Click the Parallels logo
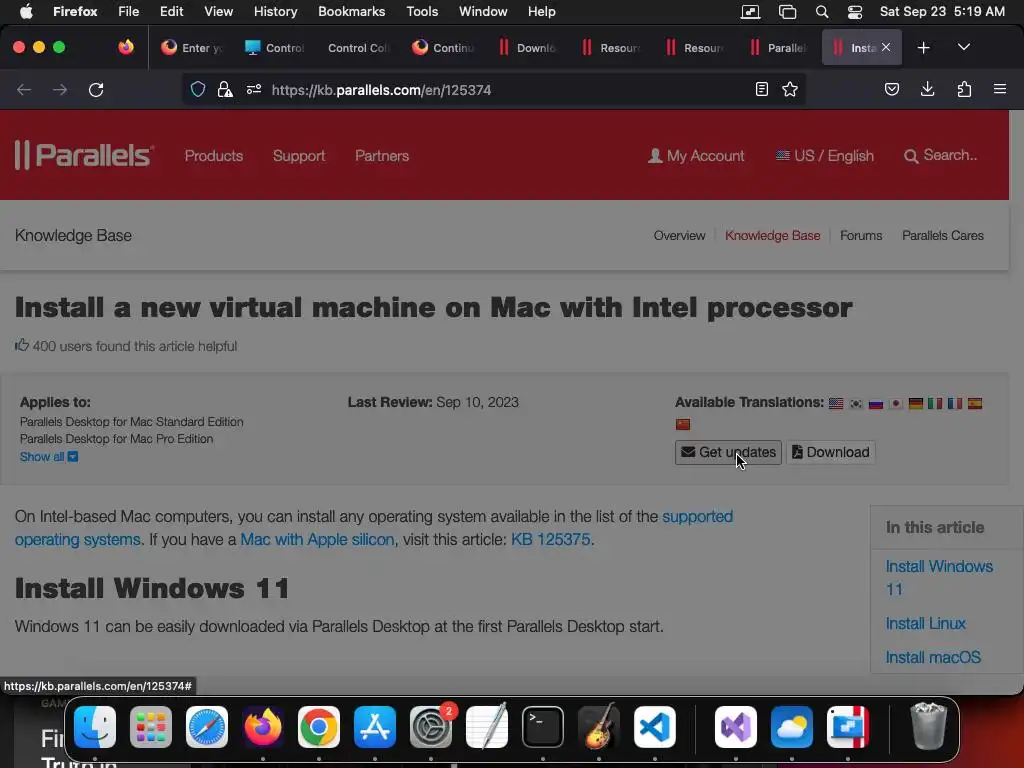 [x=84, y=155]
